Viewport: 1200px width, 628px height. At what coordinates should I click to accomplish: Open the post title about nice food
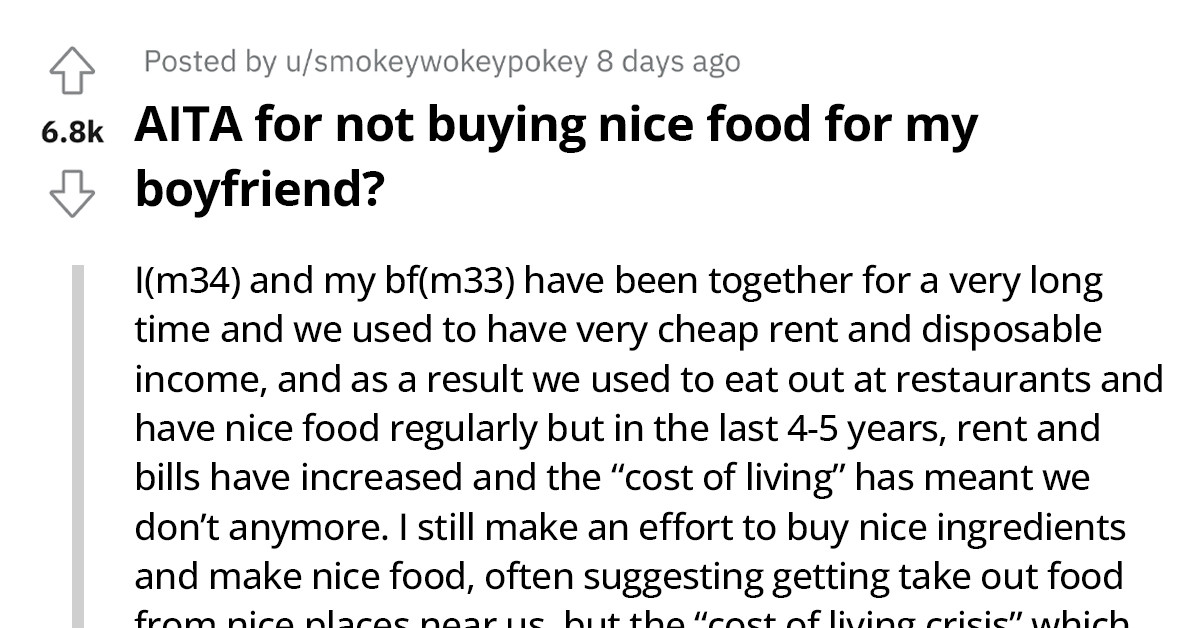click(556, 156)
